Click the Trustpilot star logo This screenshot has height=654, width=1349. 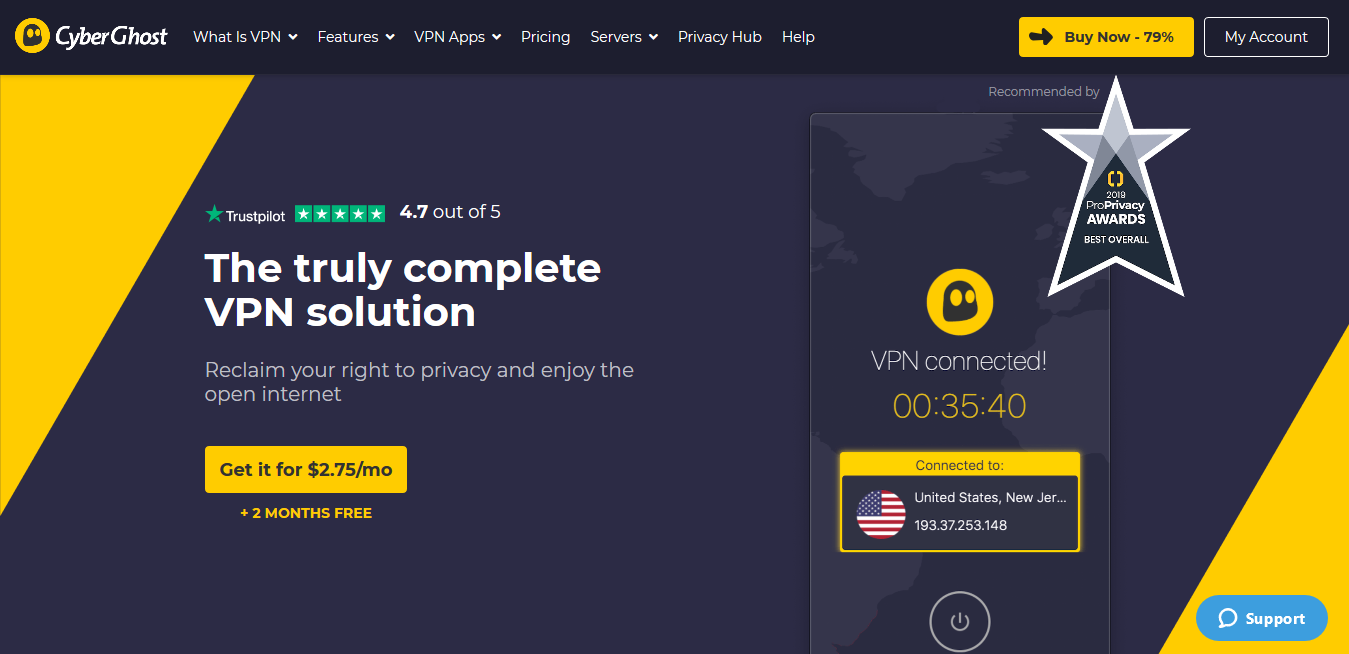(x=214, y=213)
